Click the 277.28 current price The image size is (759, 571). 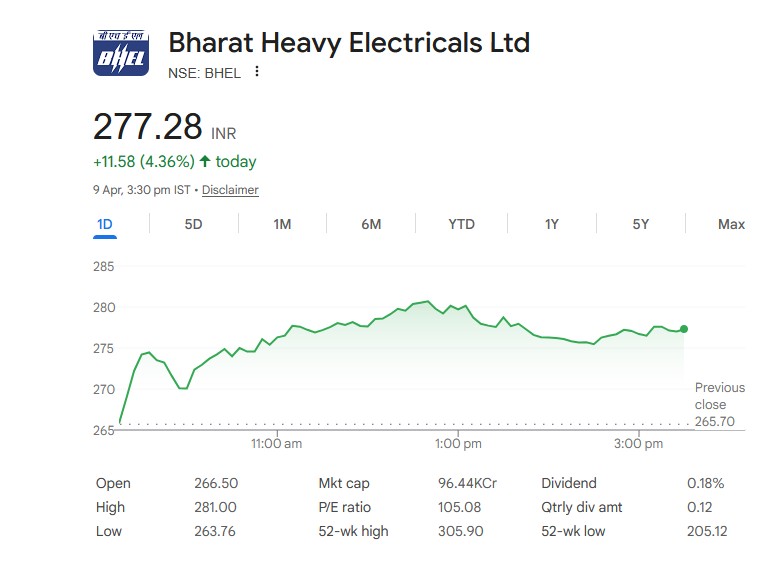pyautogui.click(x=147, y=128)
